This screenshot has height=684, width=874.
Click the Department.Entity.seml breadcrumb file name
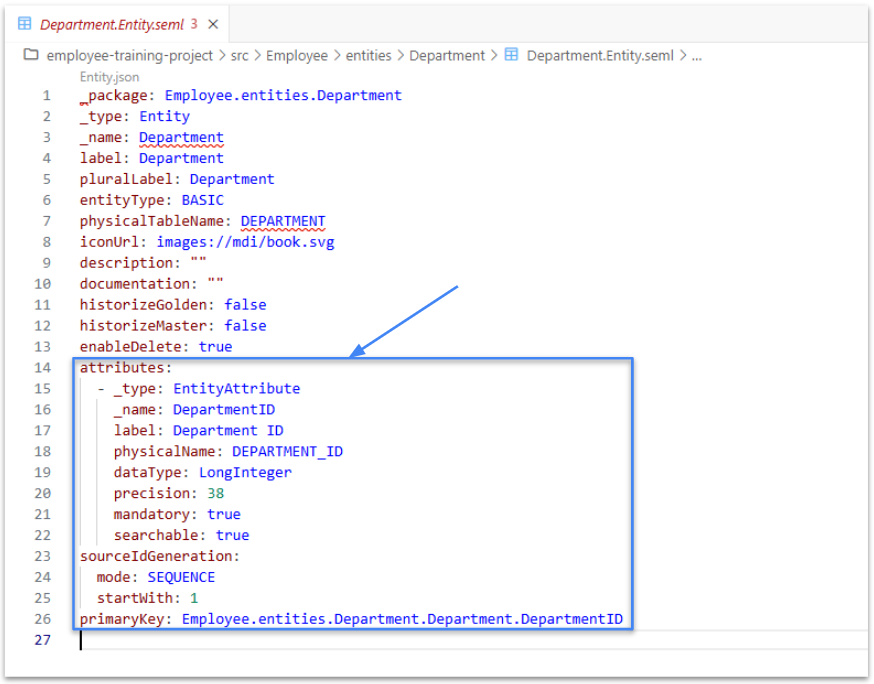(601, 56)
